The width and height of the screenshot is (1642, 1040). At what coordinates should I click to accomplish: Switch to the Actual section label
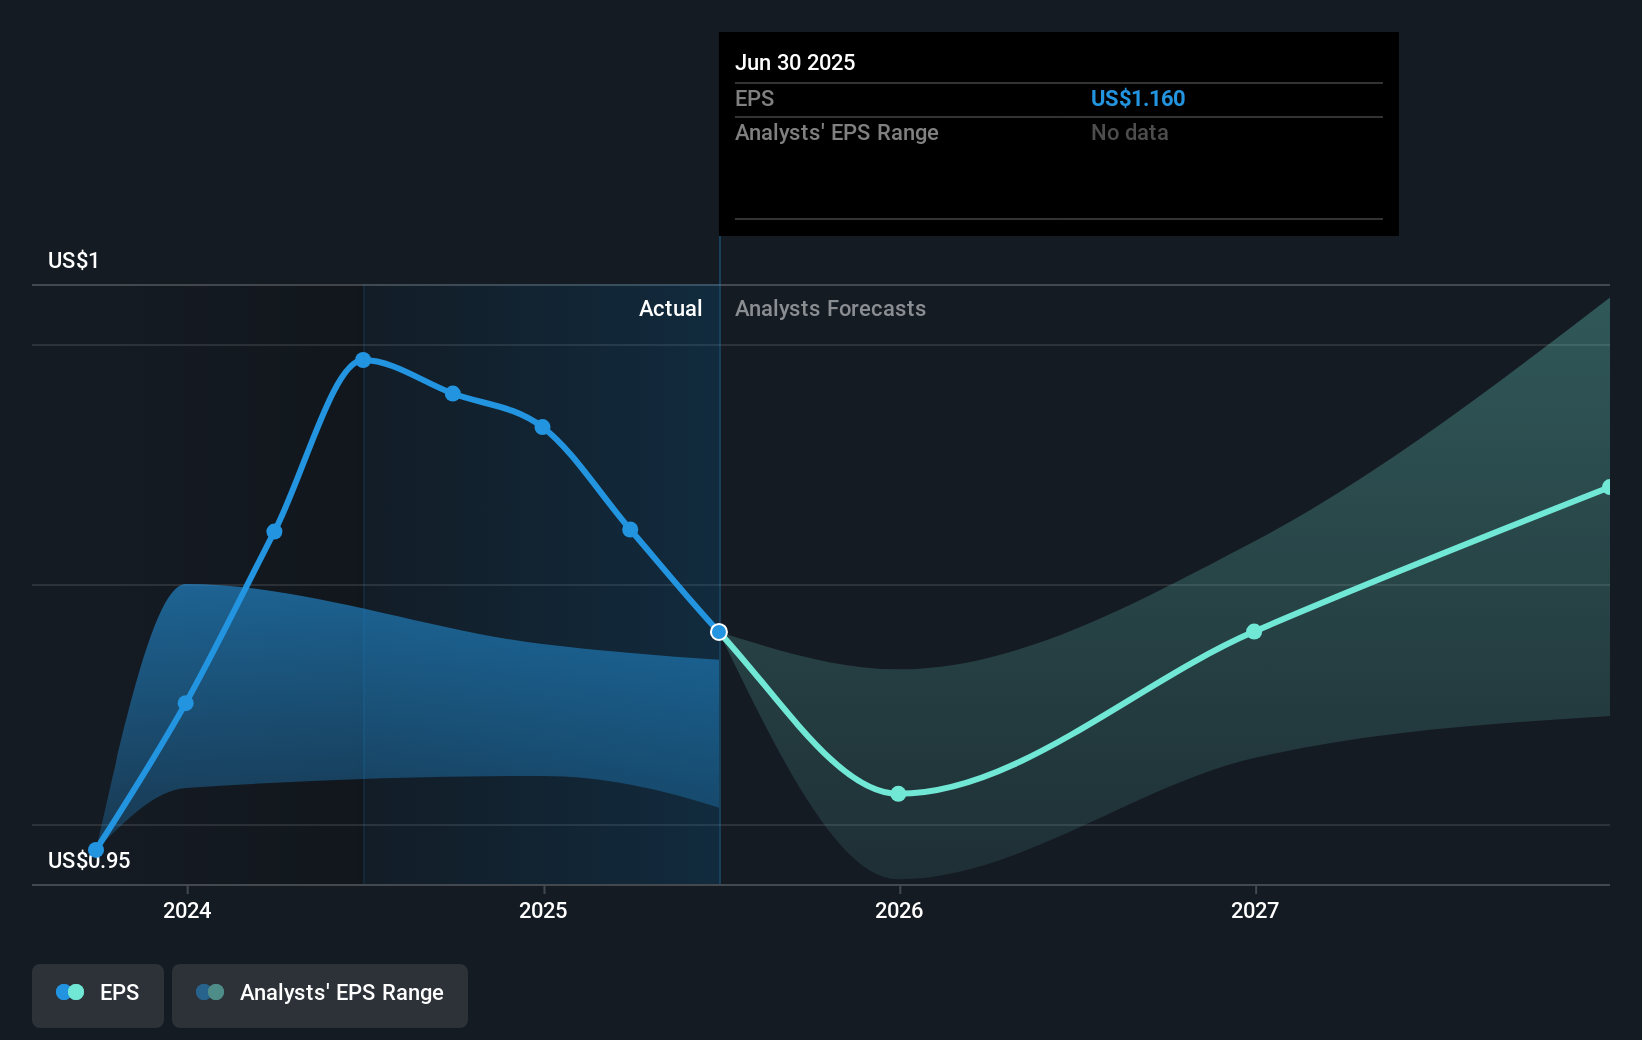670,308
